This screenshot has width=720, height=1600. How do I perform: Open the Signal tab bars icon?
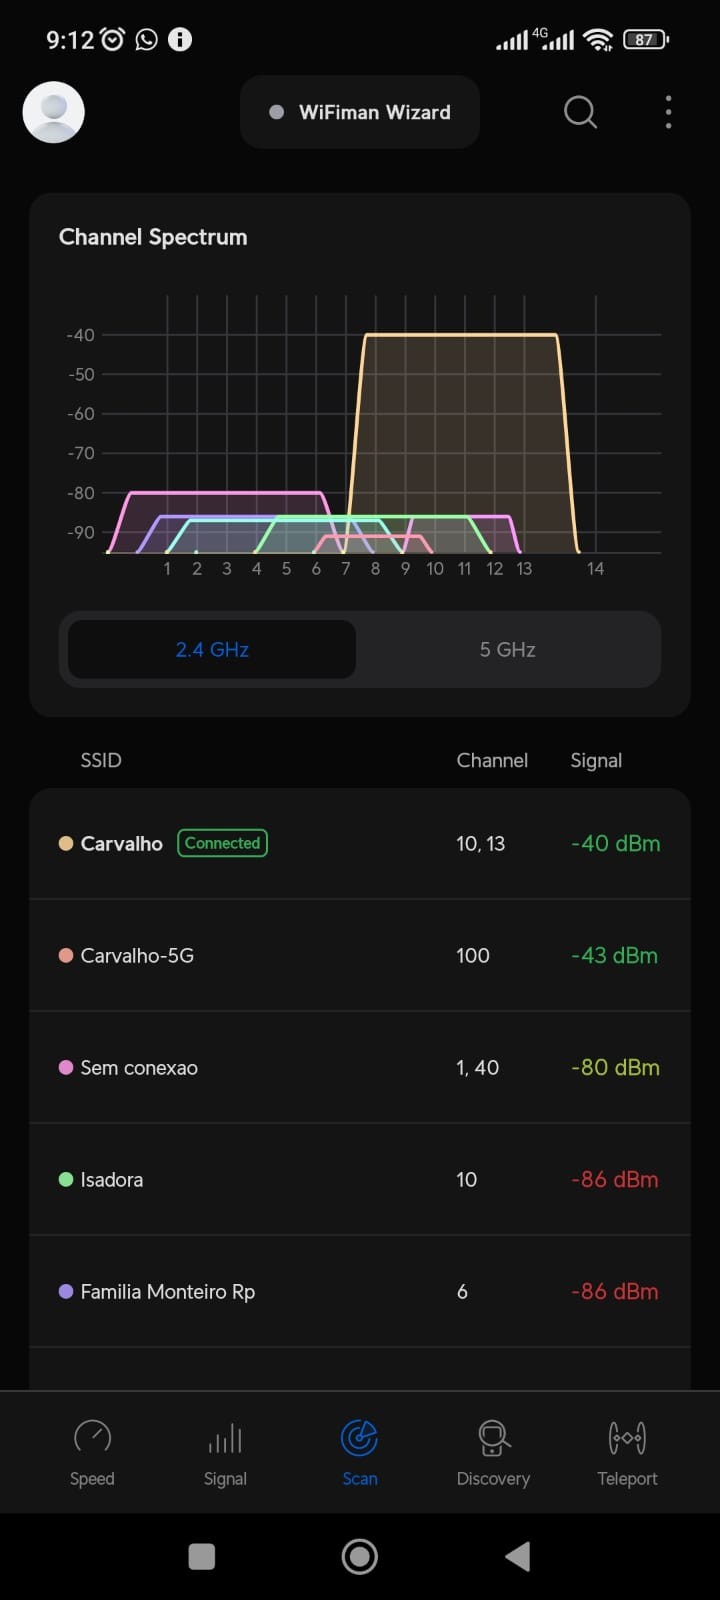click(x=225, y=1438)
